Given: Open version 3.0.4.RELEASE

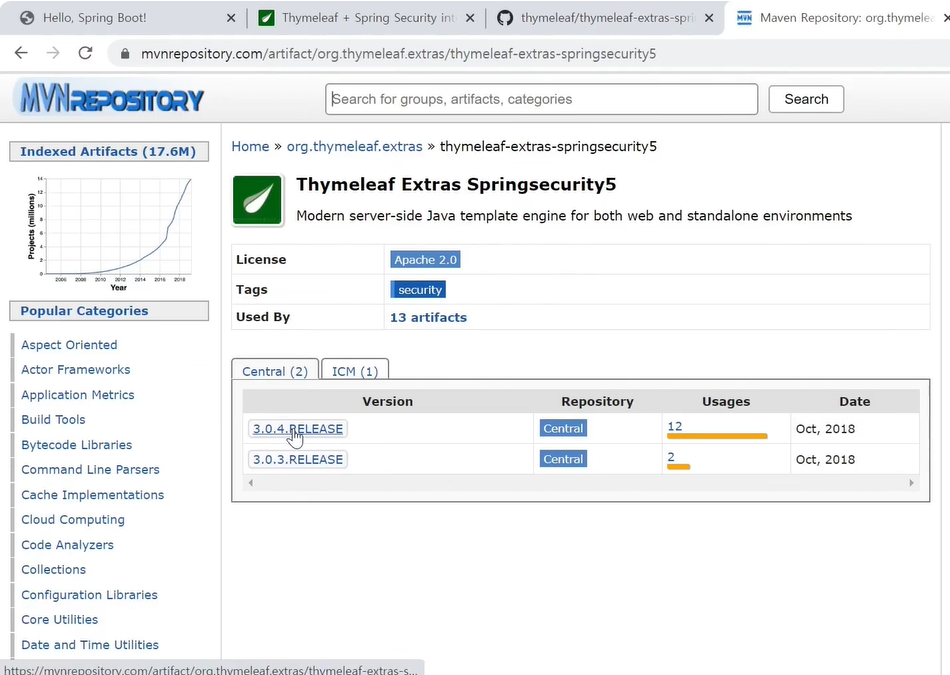Looking at the screenshot, I should click(297, 428).
